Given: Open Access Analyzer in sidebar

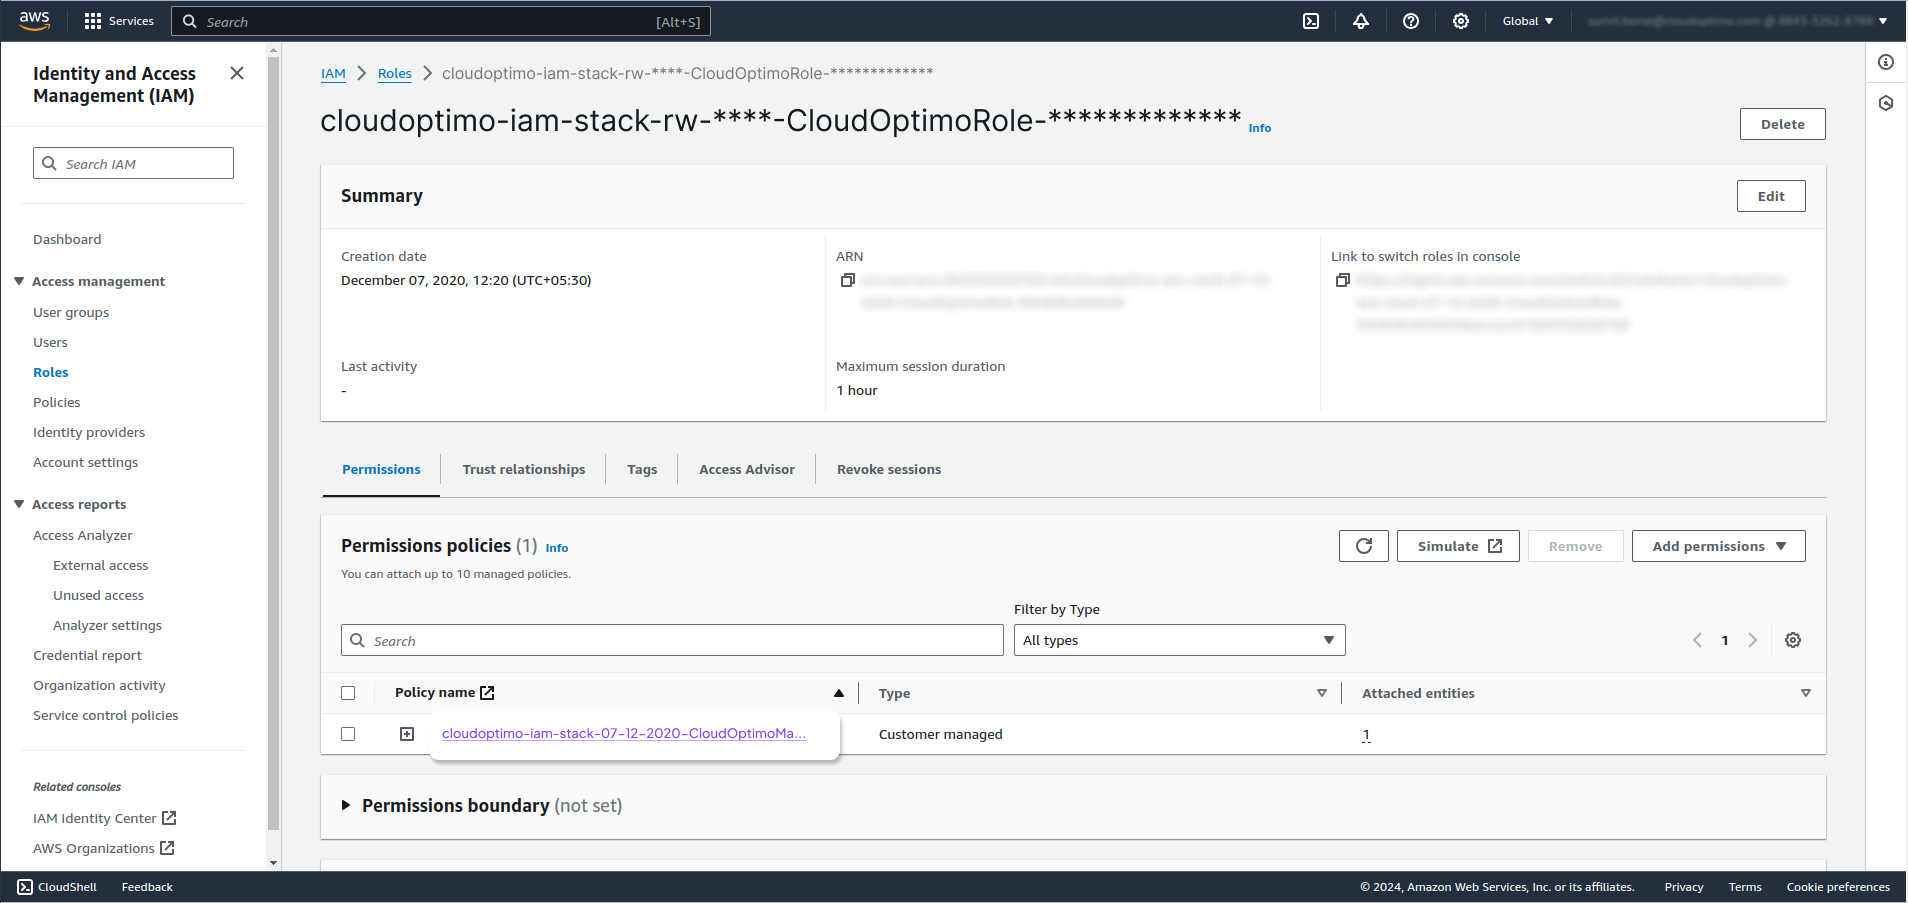Looking at the screenshot, I should pyautogui.click(x=82, y=535).
